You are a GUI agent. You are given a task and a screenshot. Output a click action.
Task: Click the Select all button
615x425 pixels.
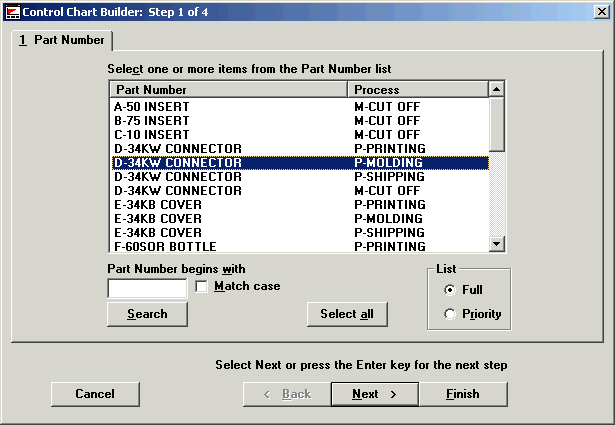(346, 314)
